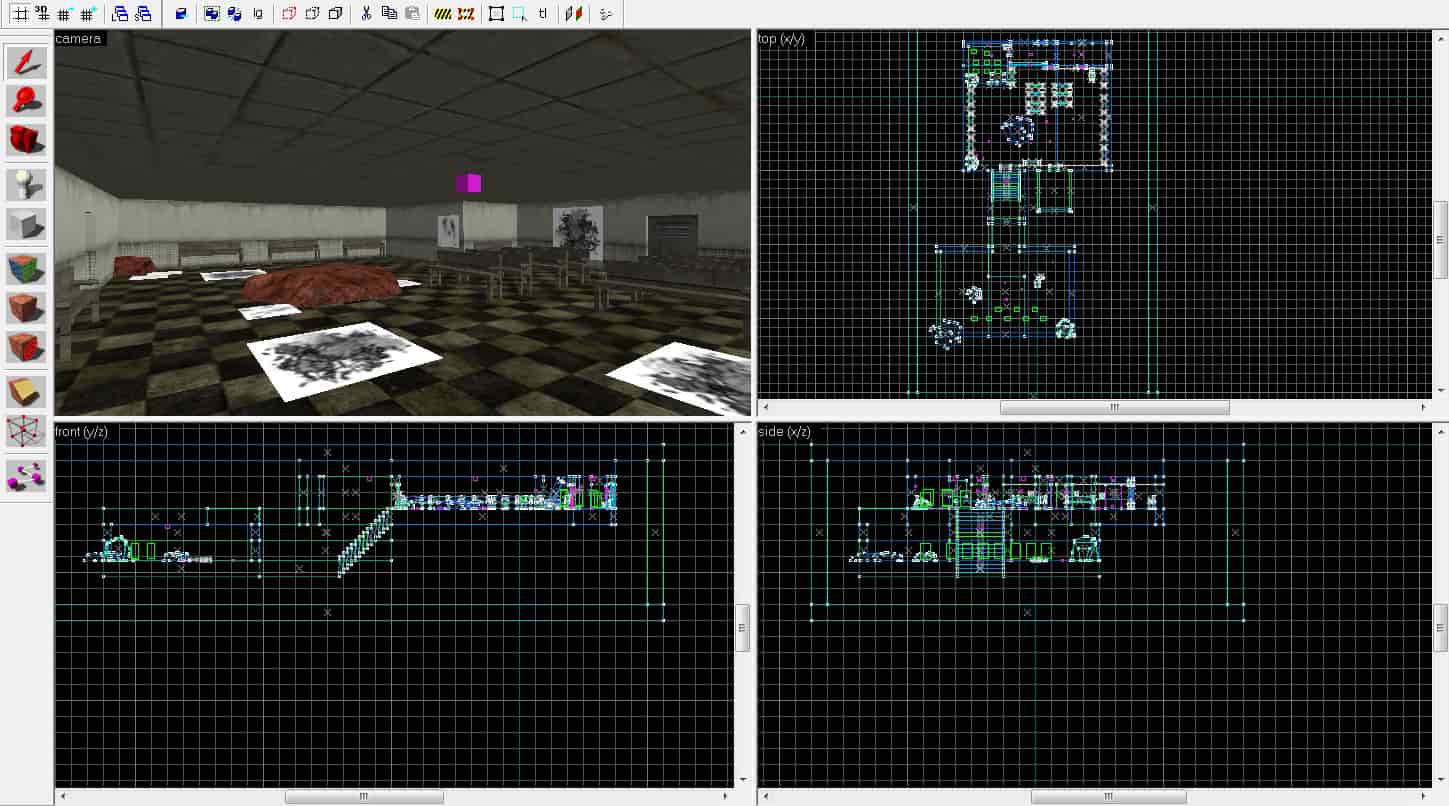Choose the red Camera tool

coord(26,139)
